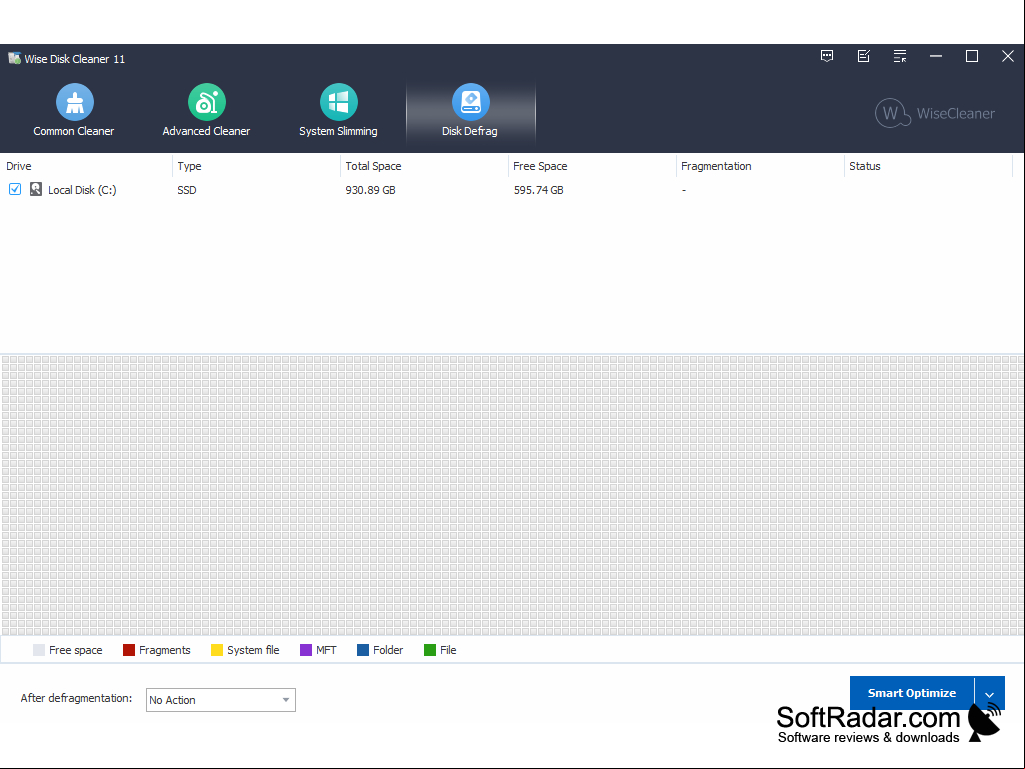Click the red Fragments legend swatch
1025x769 pixels.
[x=129, y=650]
